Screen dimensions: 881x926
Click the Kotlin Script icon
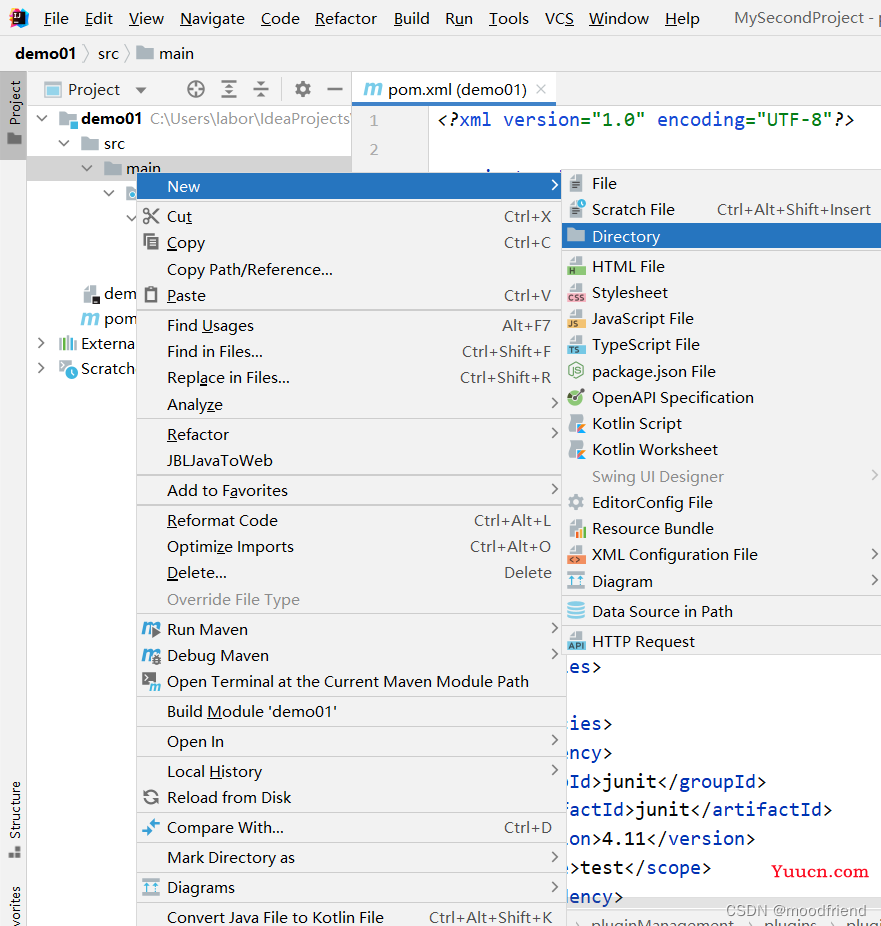click(576, 423)
